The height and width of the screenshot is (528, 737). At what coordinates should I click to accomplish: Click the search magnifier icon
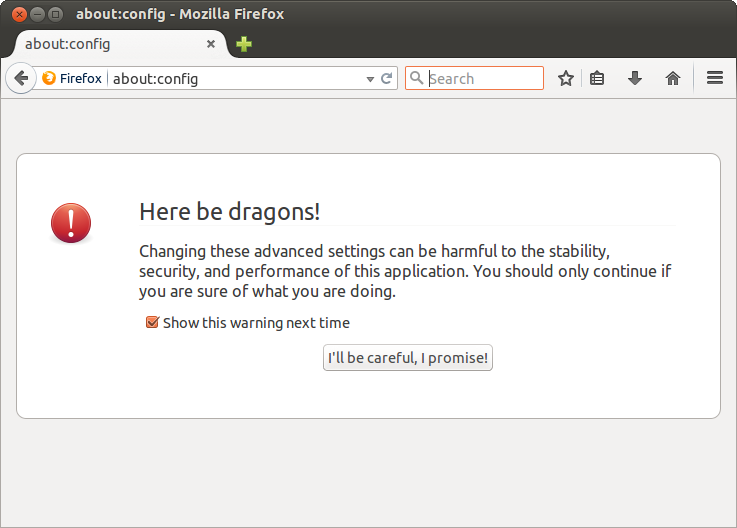pyautogui.click(x=416, y=78)
